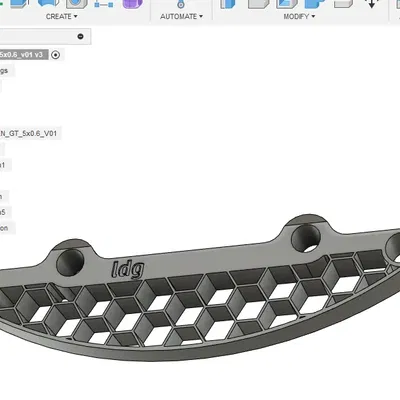Select the middle mounting hole on the model
This screenshot has width=400, height=400.
(x=306, y=238)
